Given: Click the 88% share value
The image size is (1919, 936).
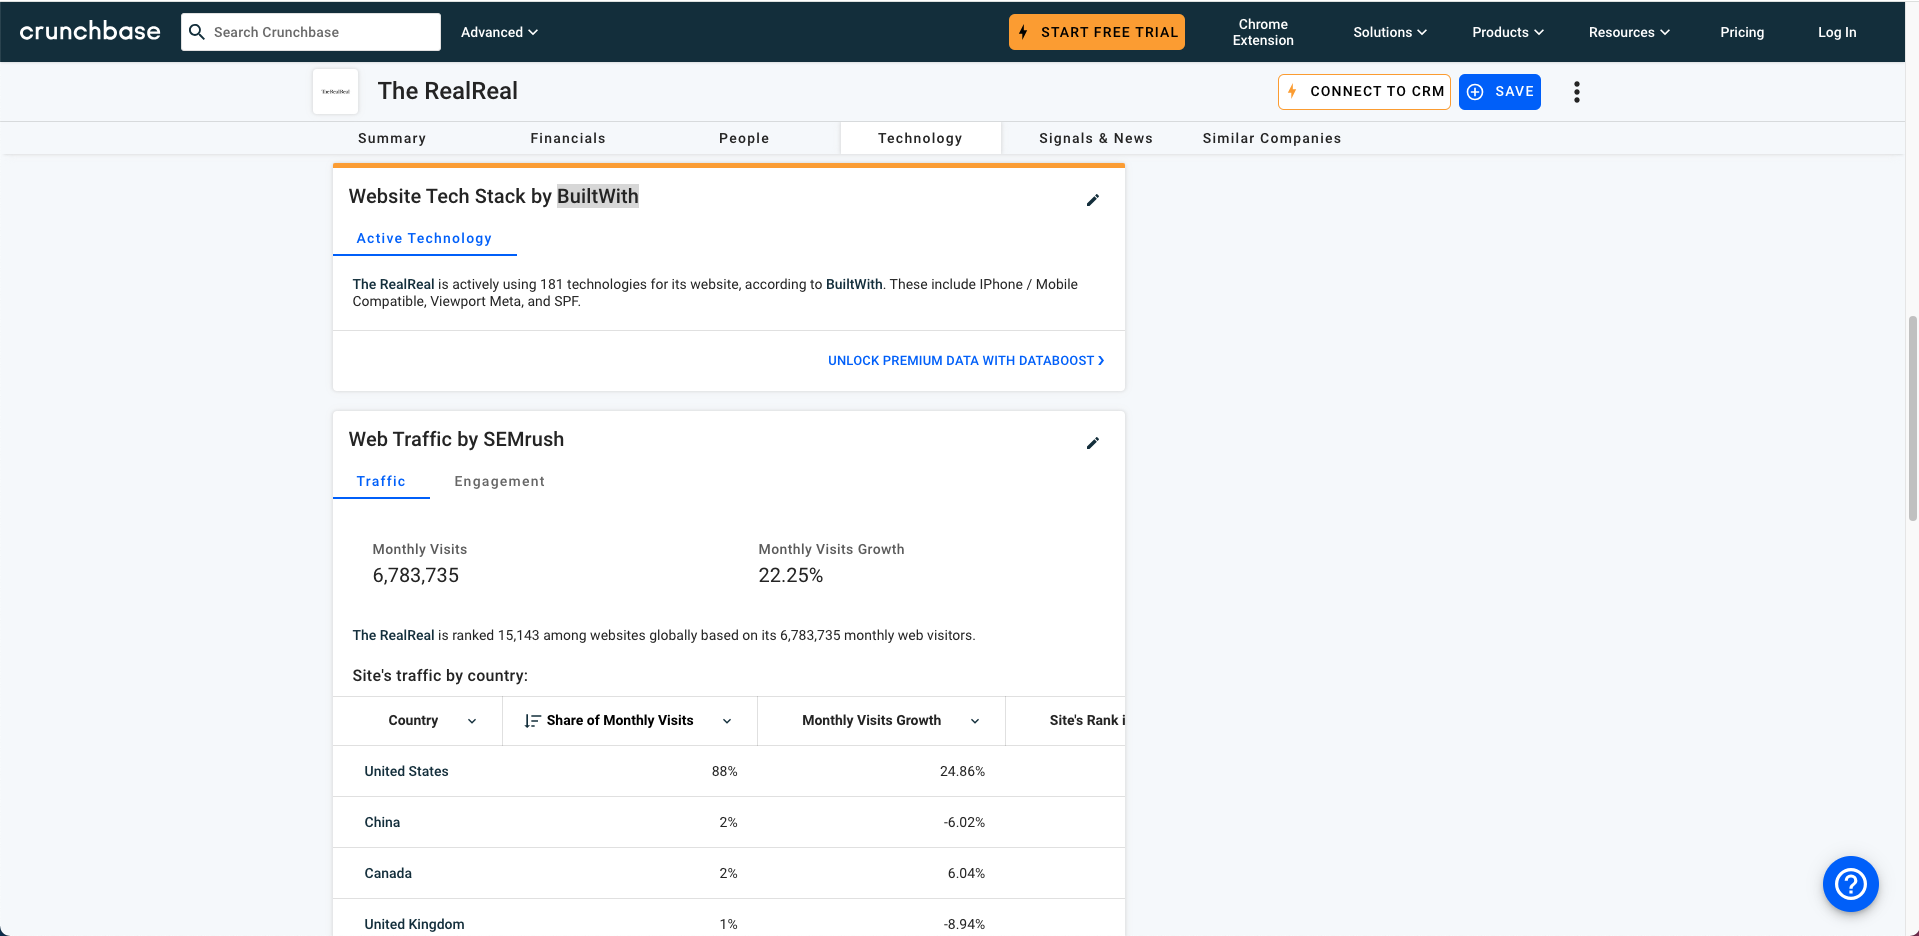Looking at the screenshot, I should pyautogui.click(x=724, y=771).
